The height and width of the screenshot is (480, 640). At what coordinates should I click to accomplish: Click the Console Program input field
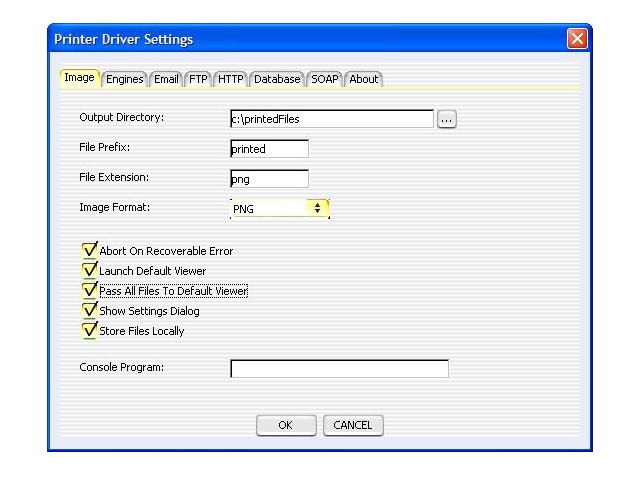point(340,369)
